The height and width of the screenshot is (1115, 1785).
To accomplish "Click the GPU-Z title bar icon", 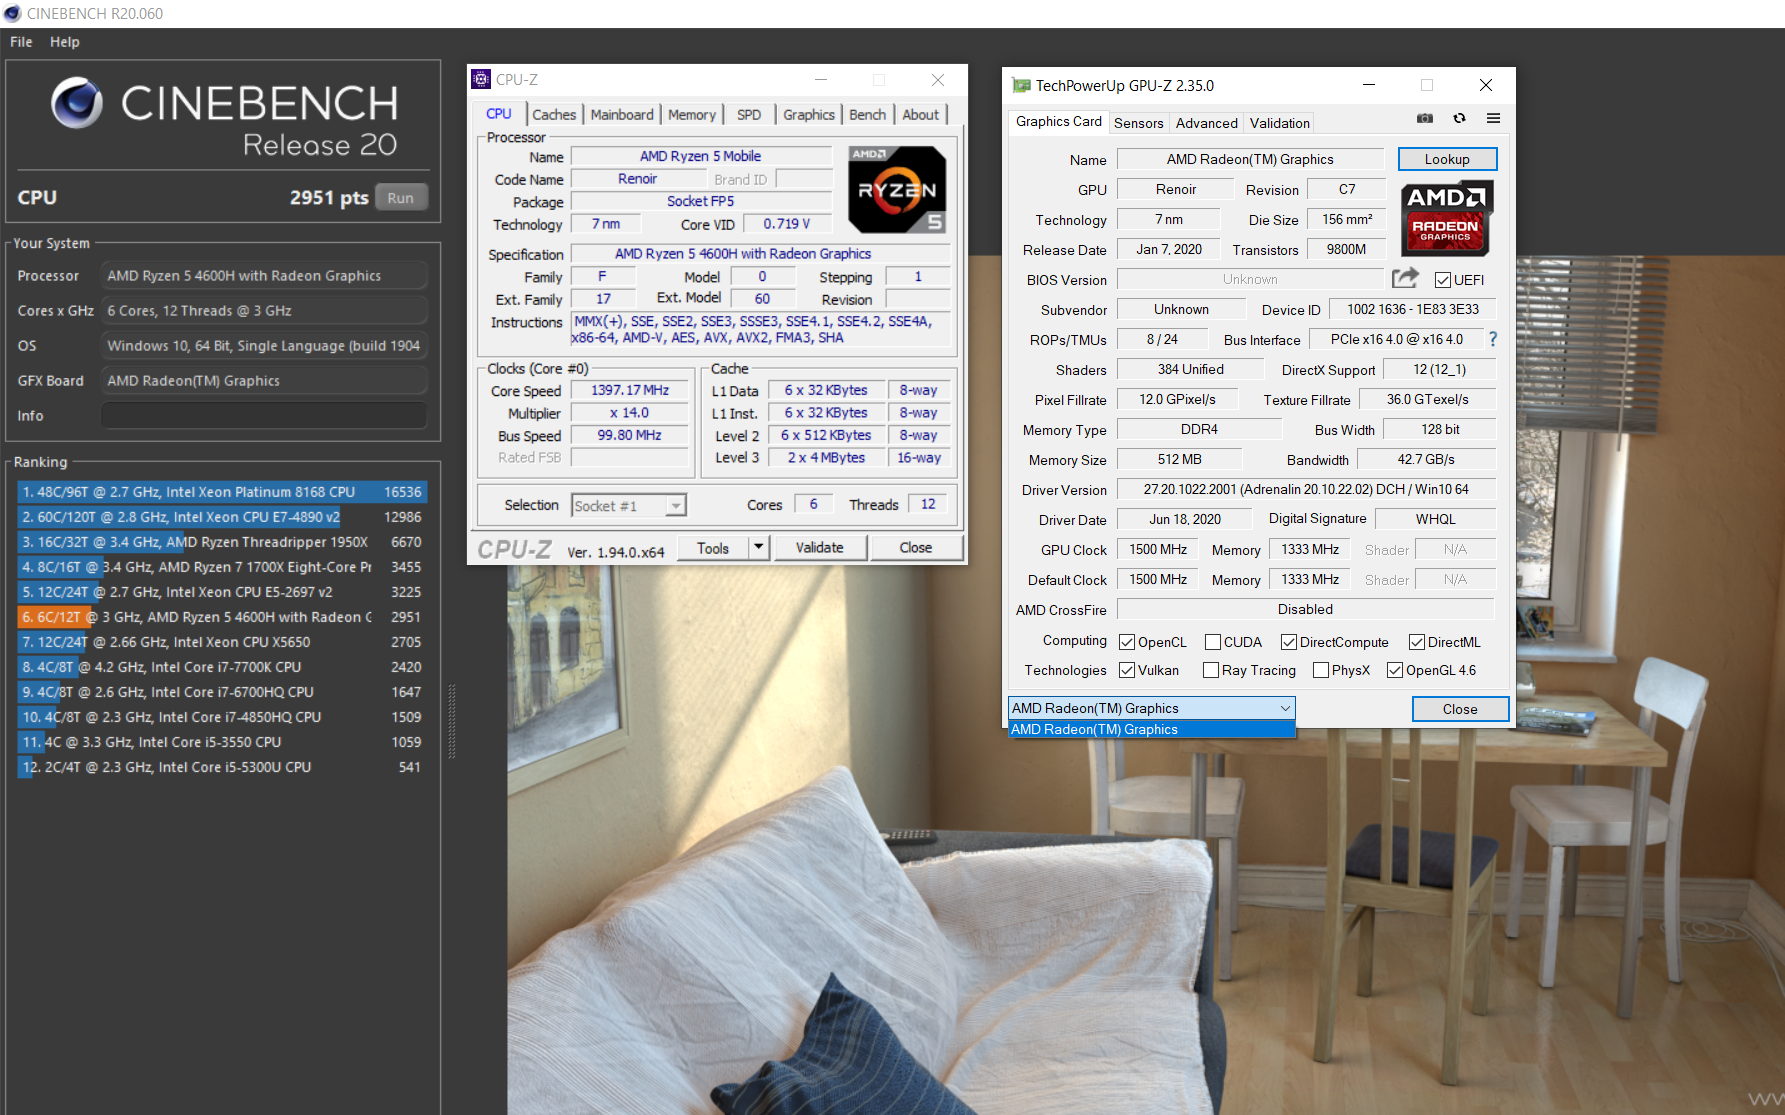I will pos(1021,85).
